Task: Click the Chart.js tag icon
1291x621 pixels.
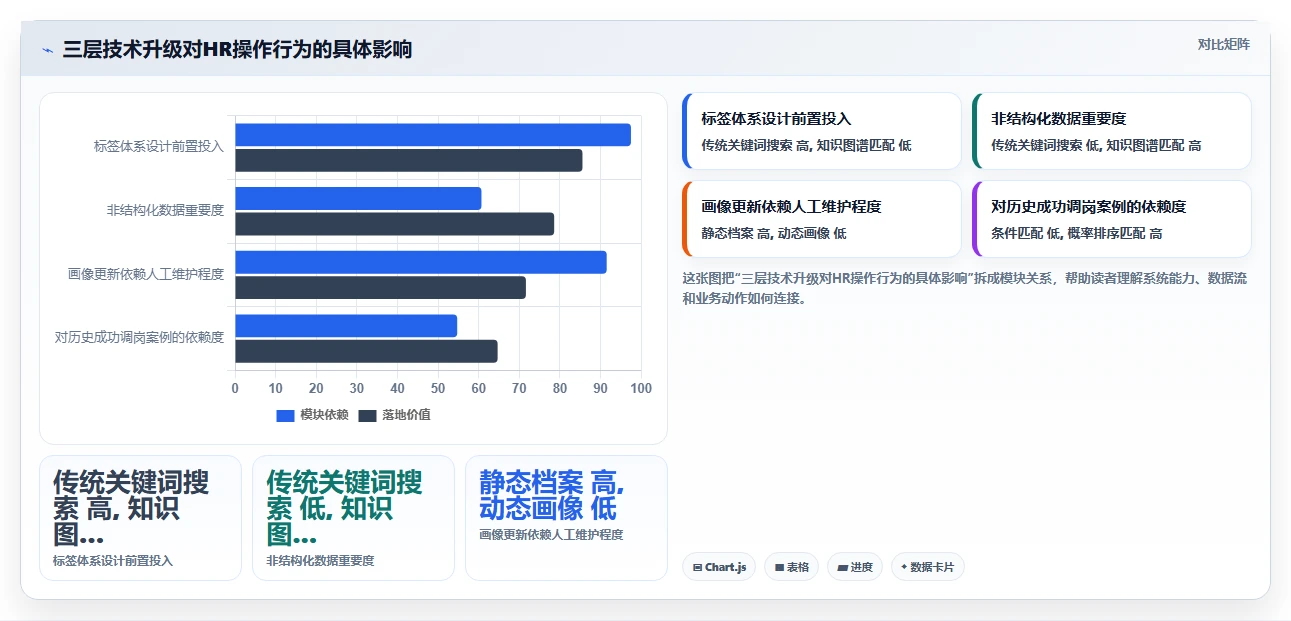Action: pyautogui.click(x=697, y=567)
